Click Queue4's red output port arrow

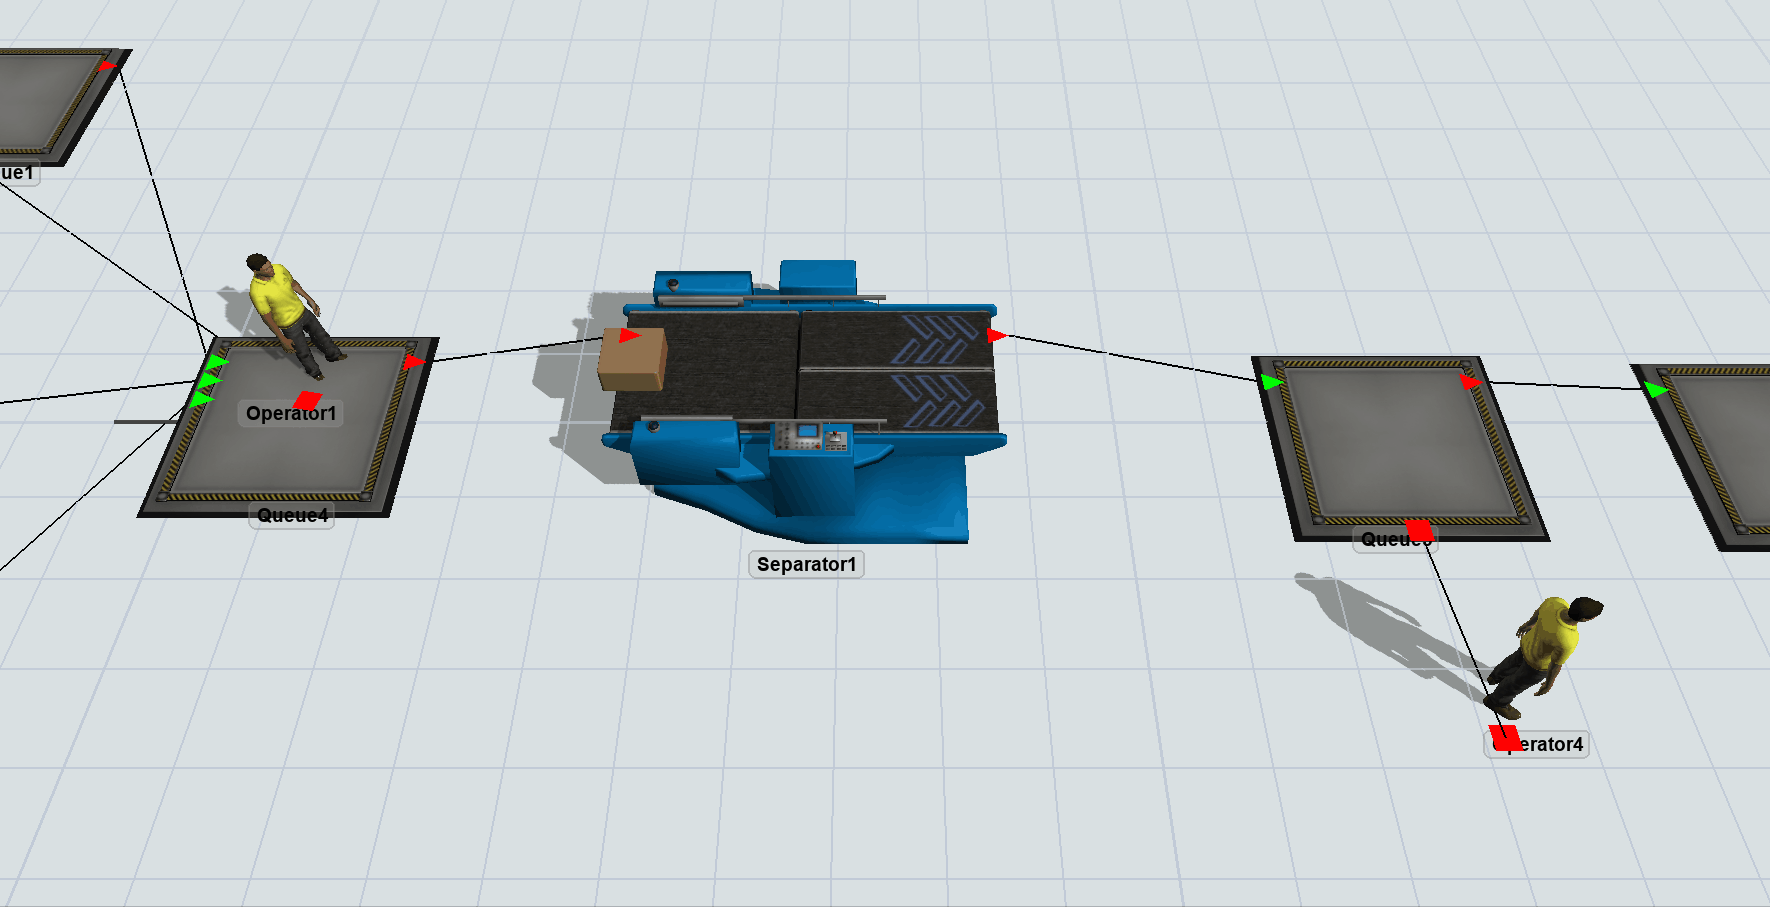tap(413, 361)
